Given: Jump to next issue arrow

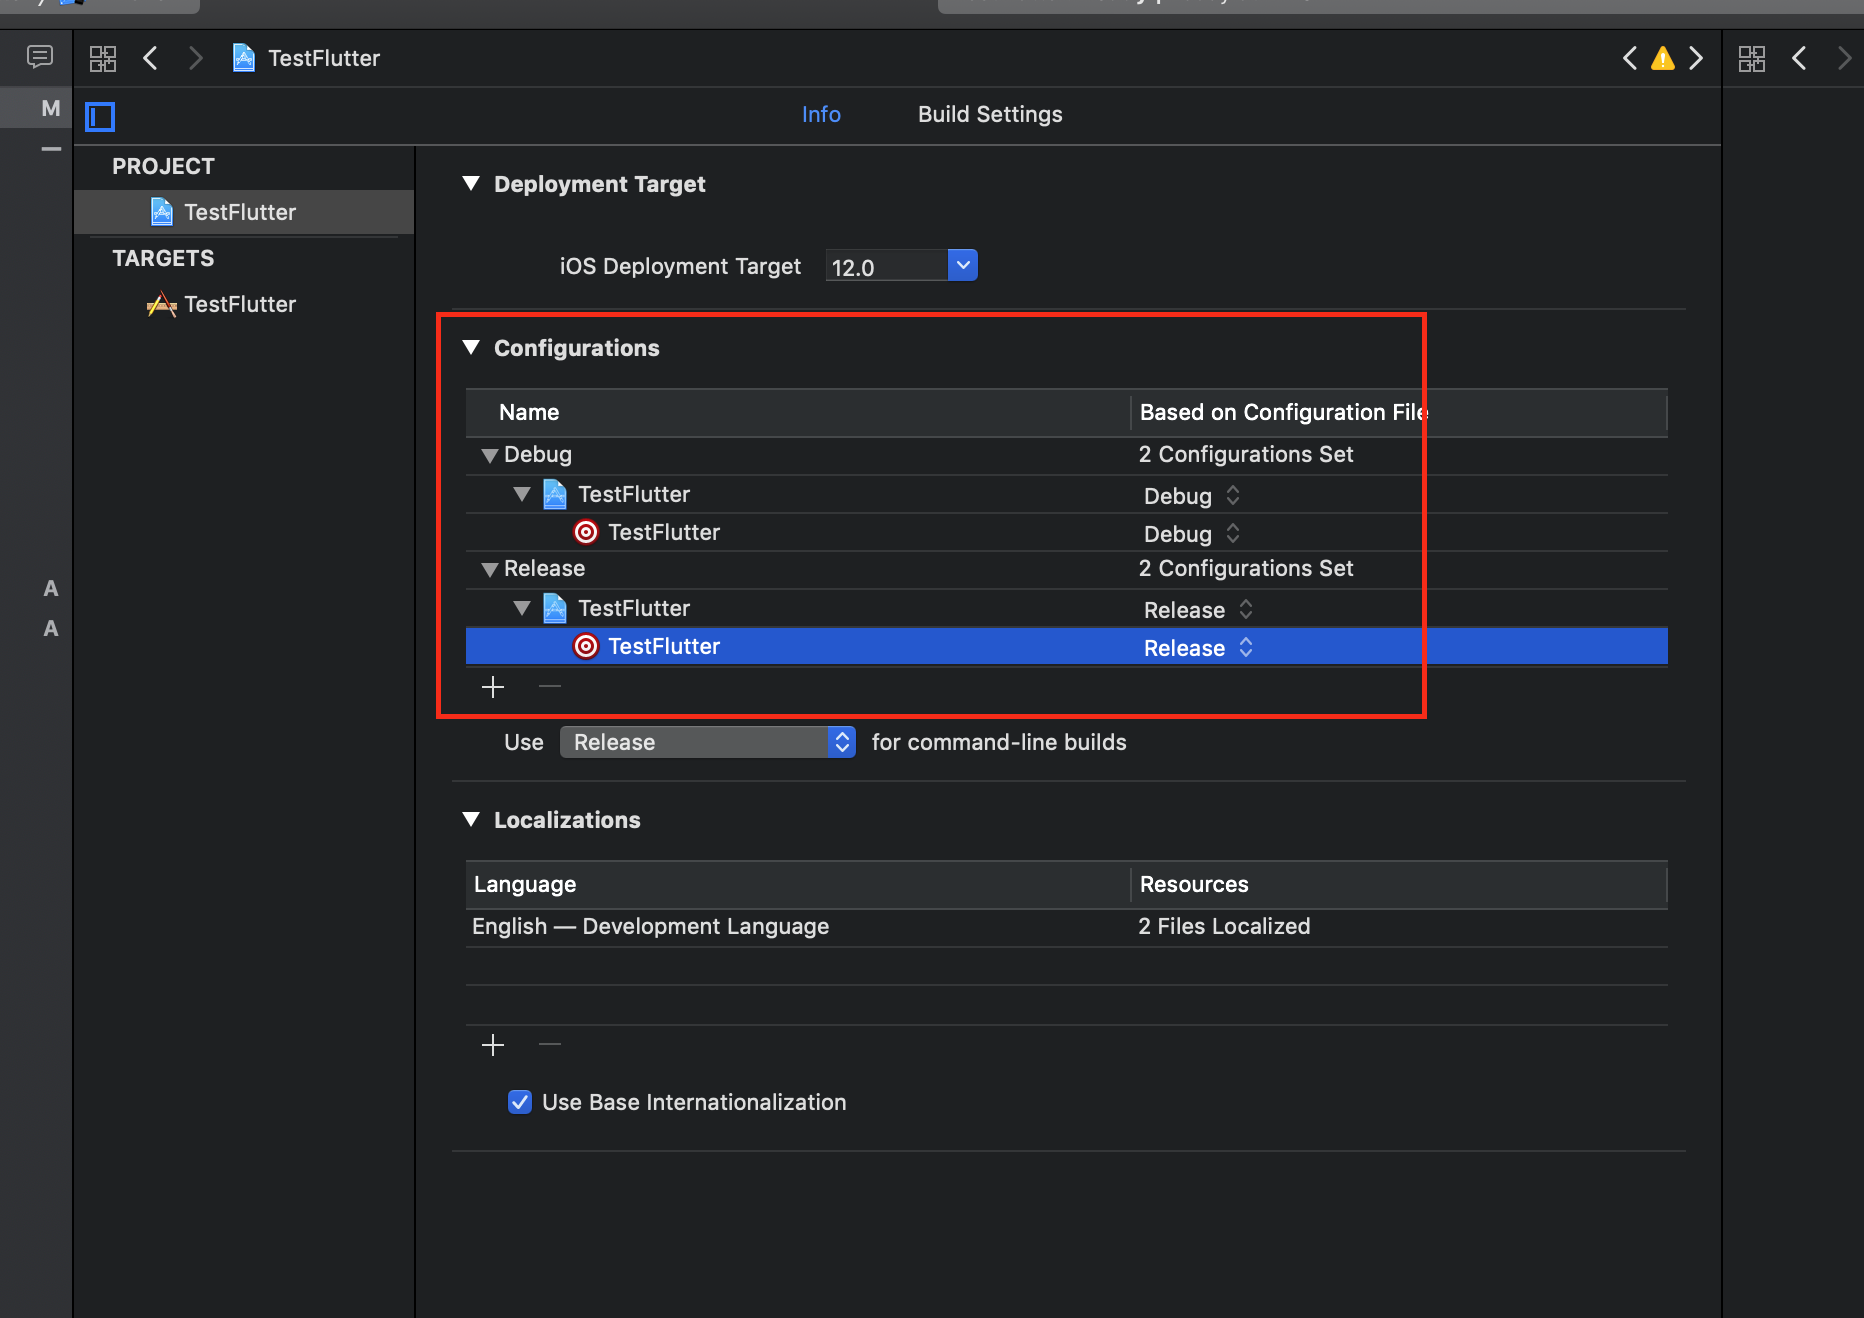Looking at the screenshot, I should [1696, 58].
